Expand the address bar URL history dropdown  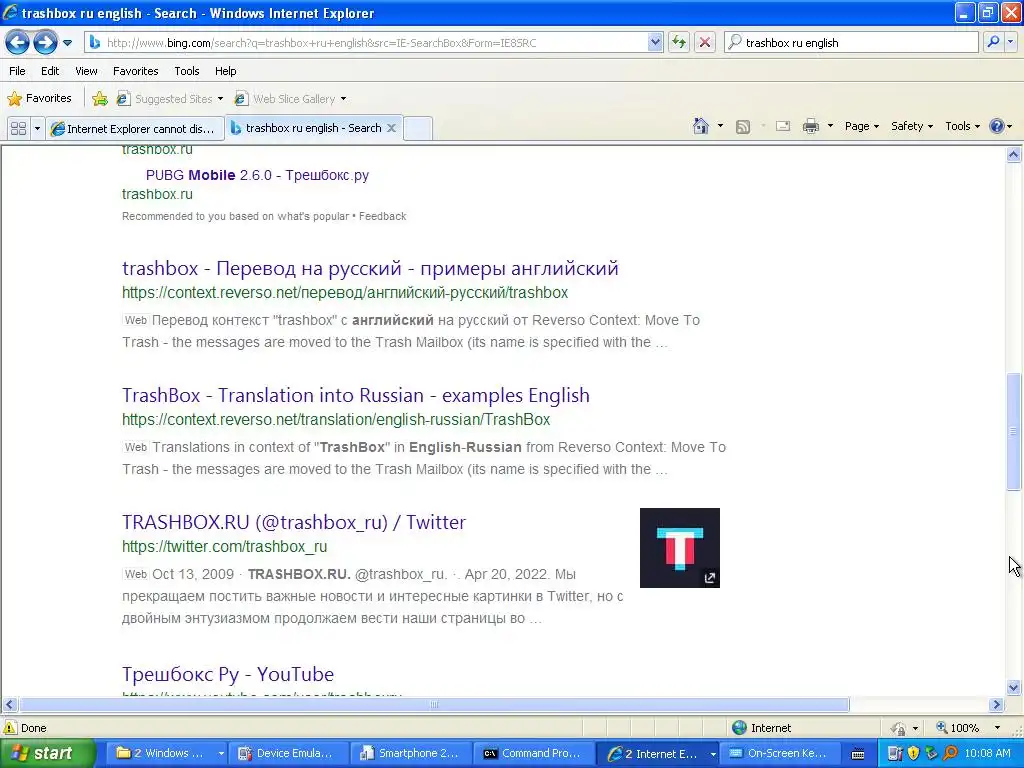coord(655,43)
